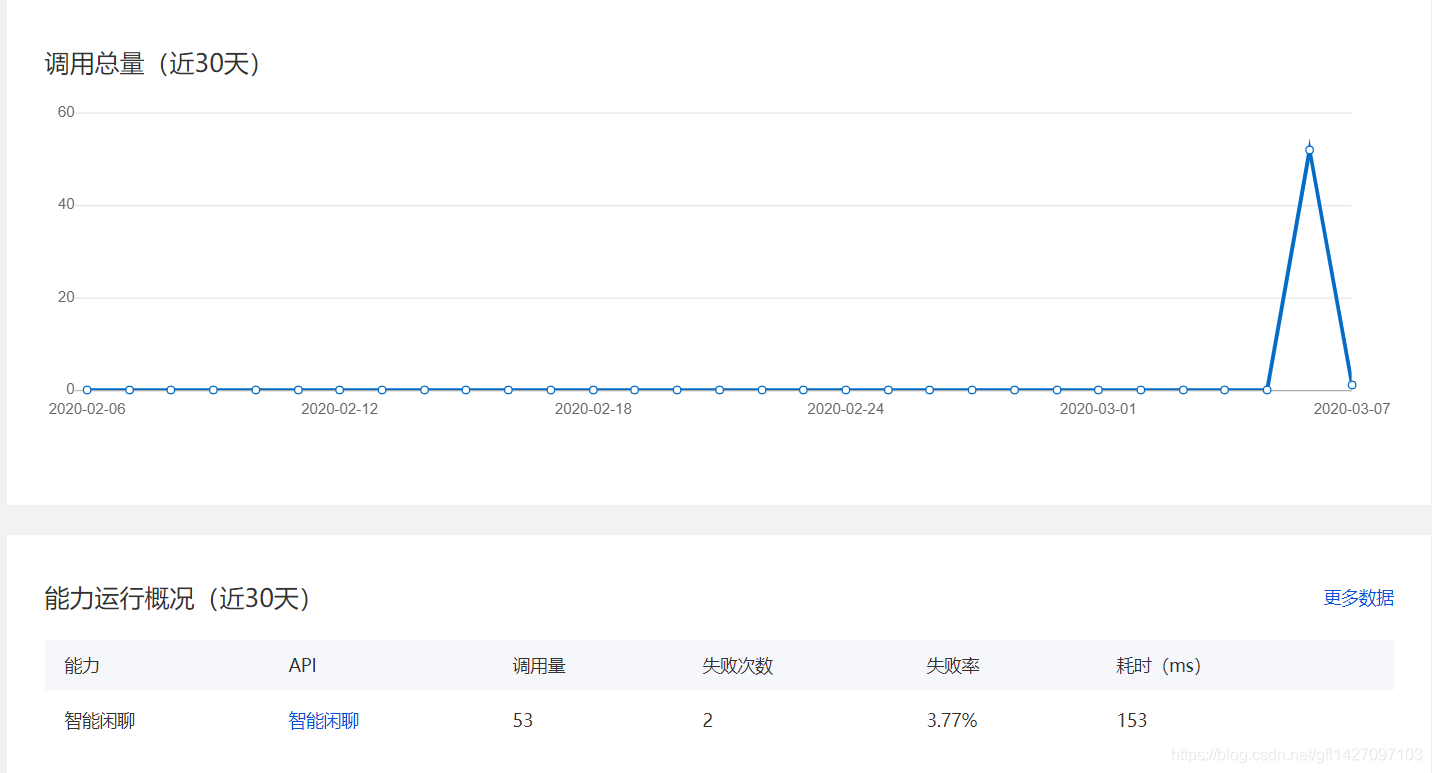Click the 能力 column header
Viewport: 1432px width, 773px height.
[x=82, y=665]
